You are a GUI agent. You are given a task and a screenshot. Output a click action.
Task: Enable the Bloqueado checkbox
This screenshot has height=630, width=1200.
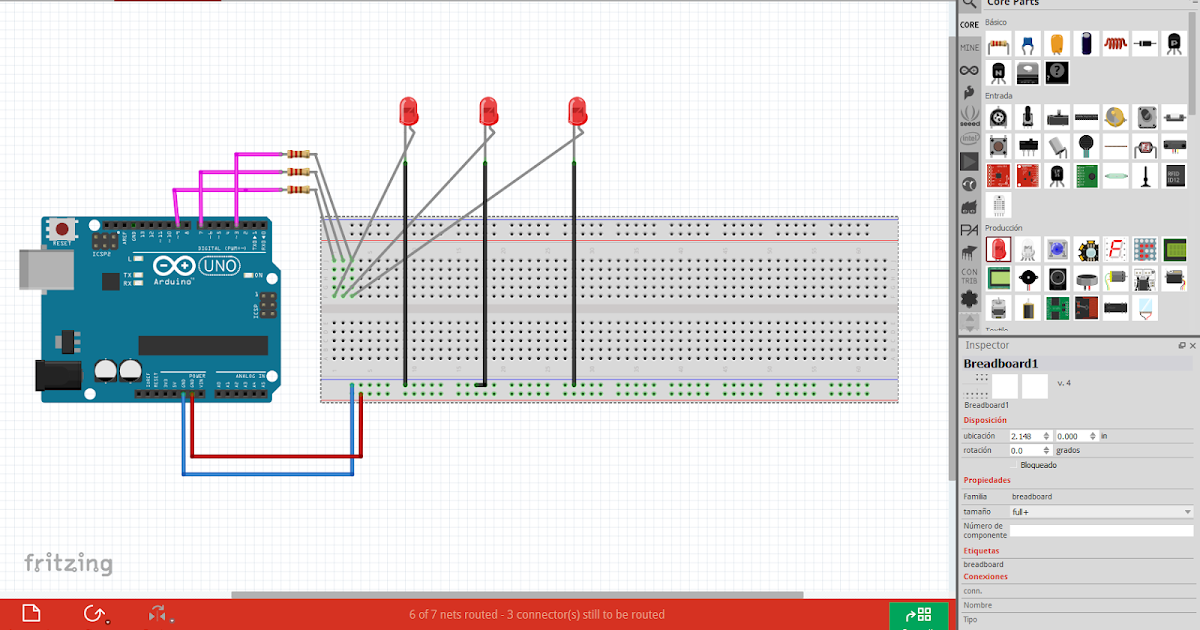[1015, 464]
